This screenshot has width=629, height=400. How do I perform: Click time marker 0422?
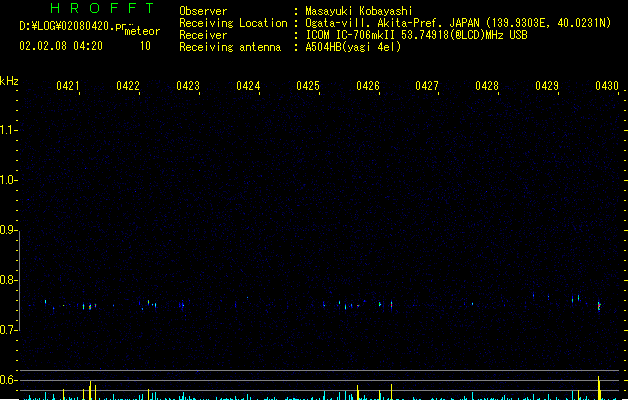[128, 86]
